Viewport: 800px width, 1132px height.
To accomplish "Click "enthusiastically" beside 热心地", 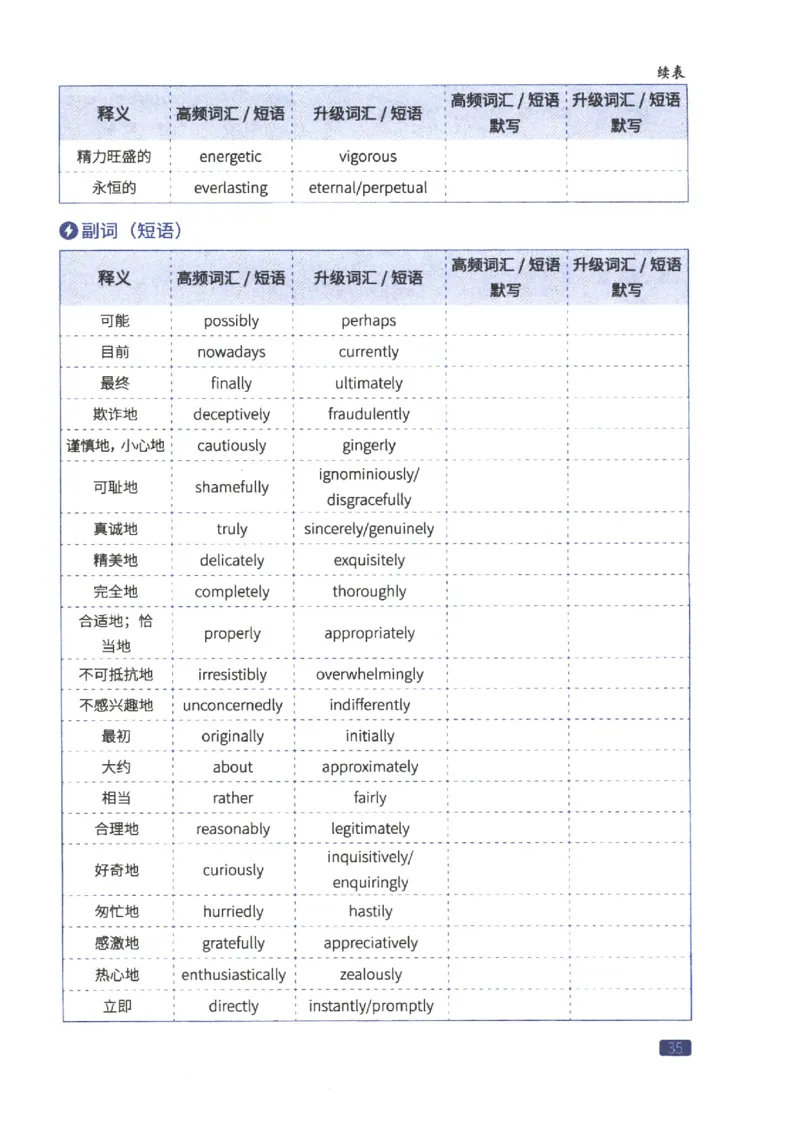I will point(232,974).
